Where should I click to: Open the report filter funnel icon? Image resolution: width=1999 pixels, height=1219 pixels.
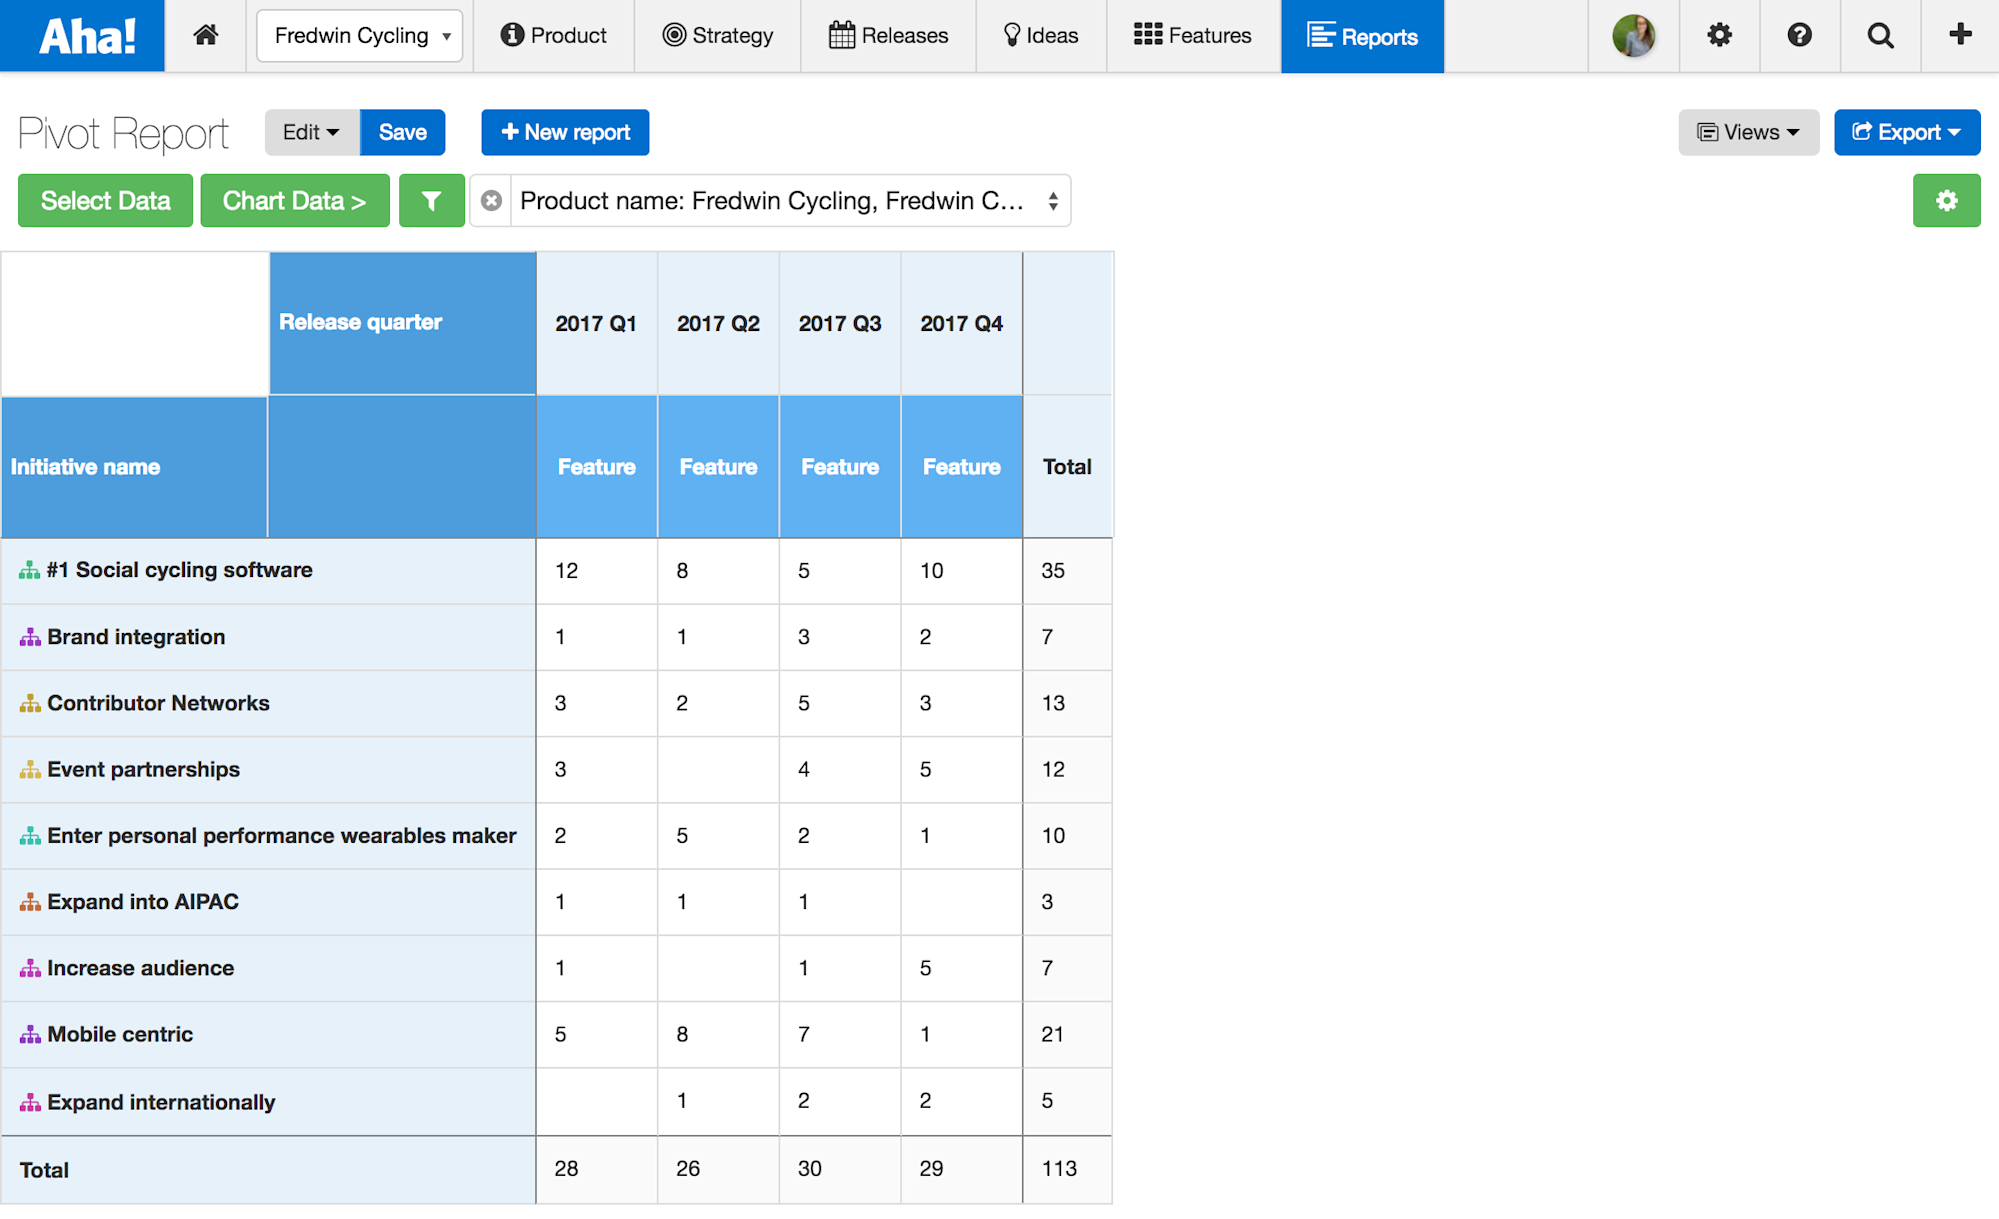(431, 200)
